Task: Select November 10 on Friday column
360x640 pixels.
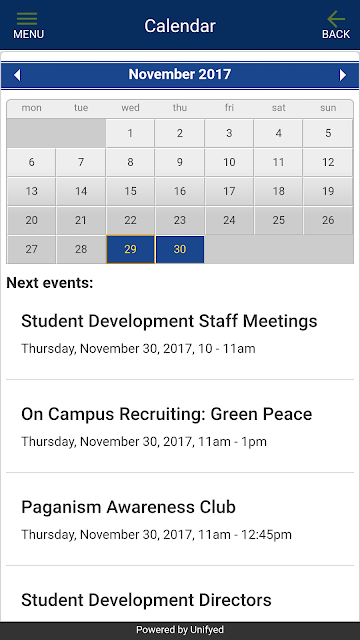Action: [x=229, y=162]
